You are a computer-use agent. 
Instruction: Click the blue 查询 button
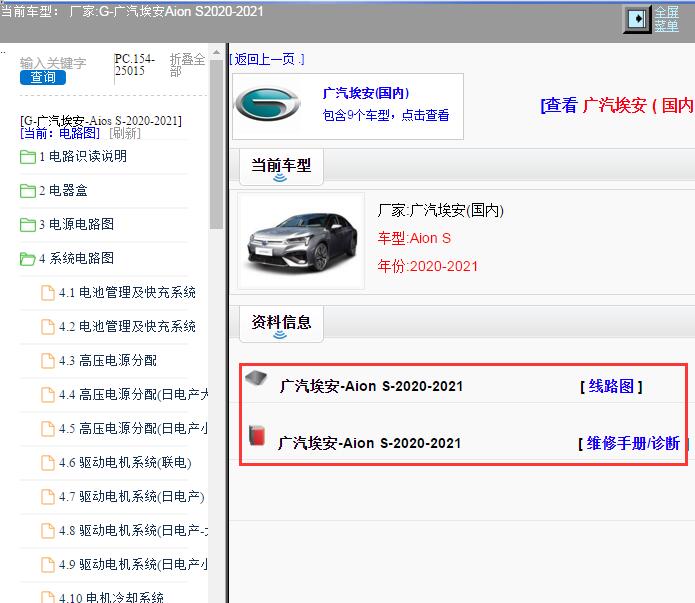(43, 78)
